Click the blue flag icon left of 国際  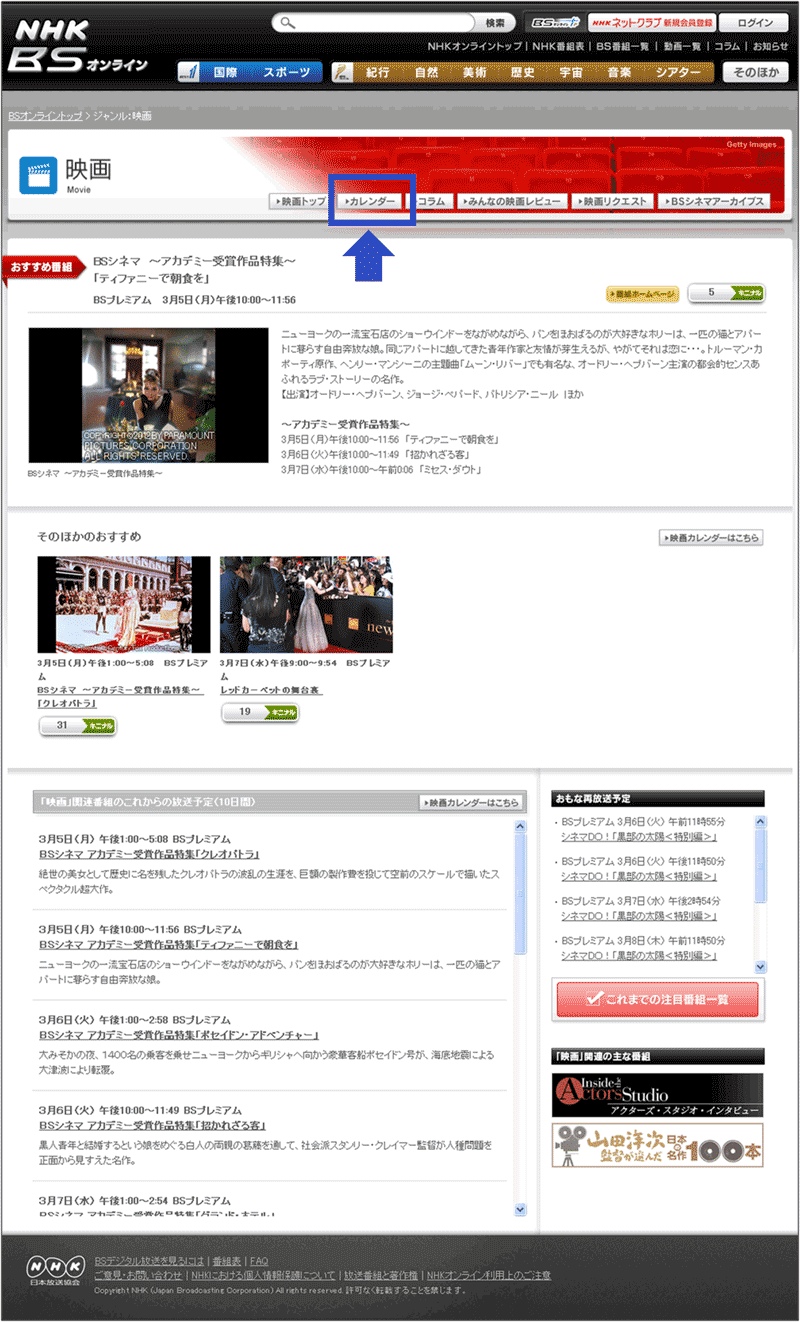(188, 72)
